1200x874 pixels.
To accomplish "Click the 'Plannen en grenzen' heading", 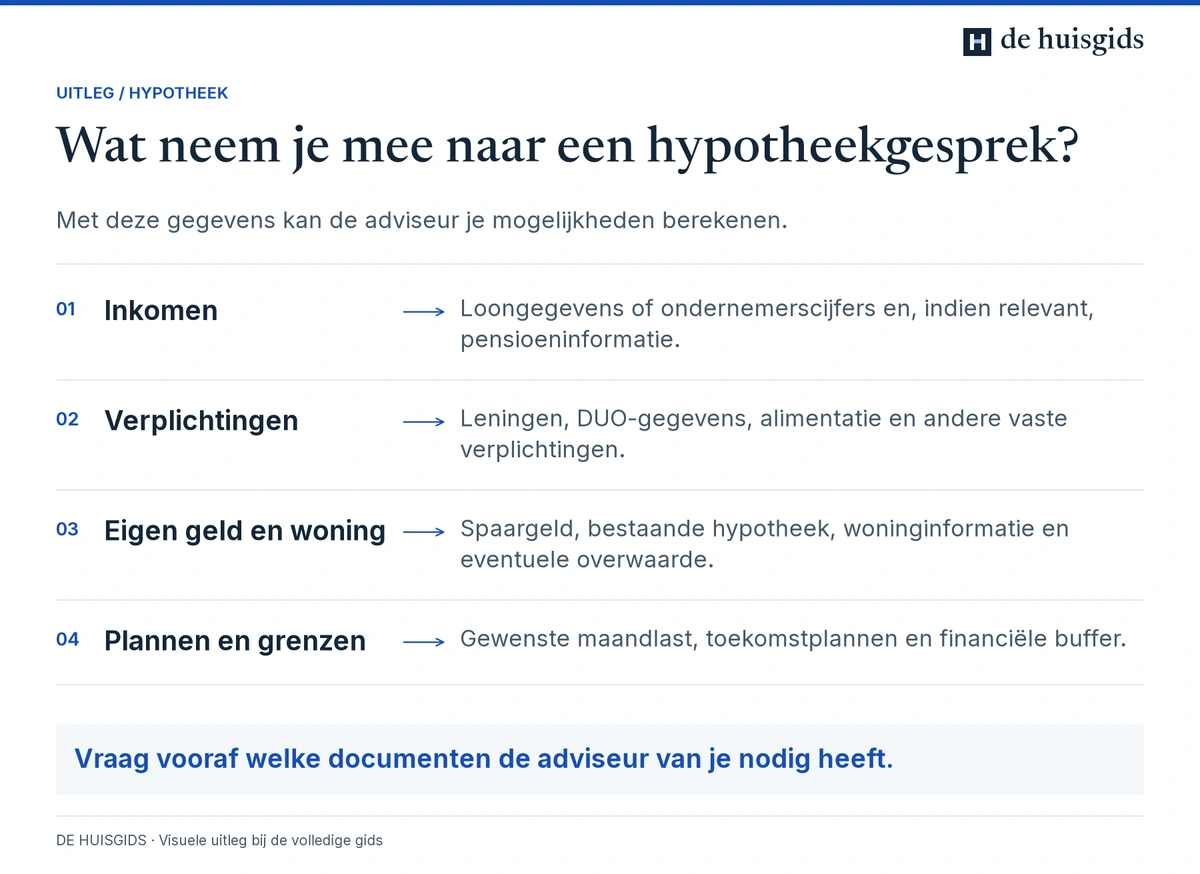I will click(x=235, y=640).
